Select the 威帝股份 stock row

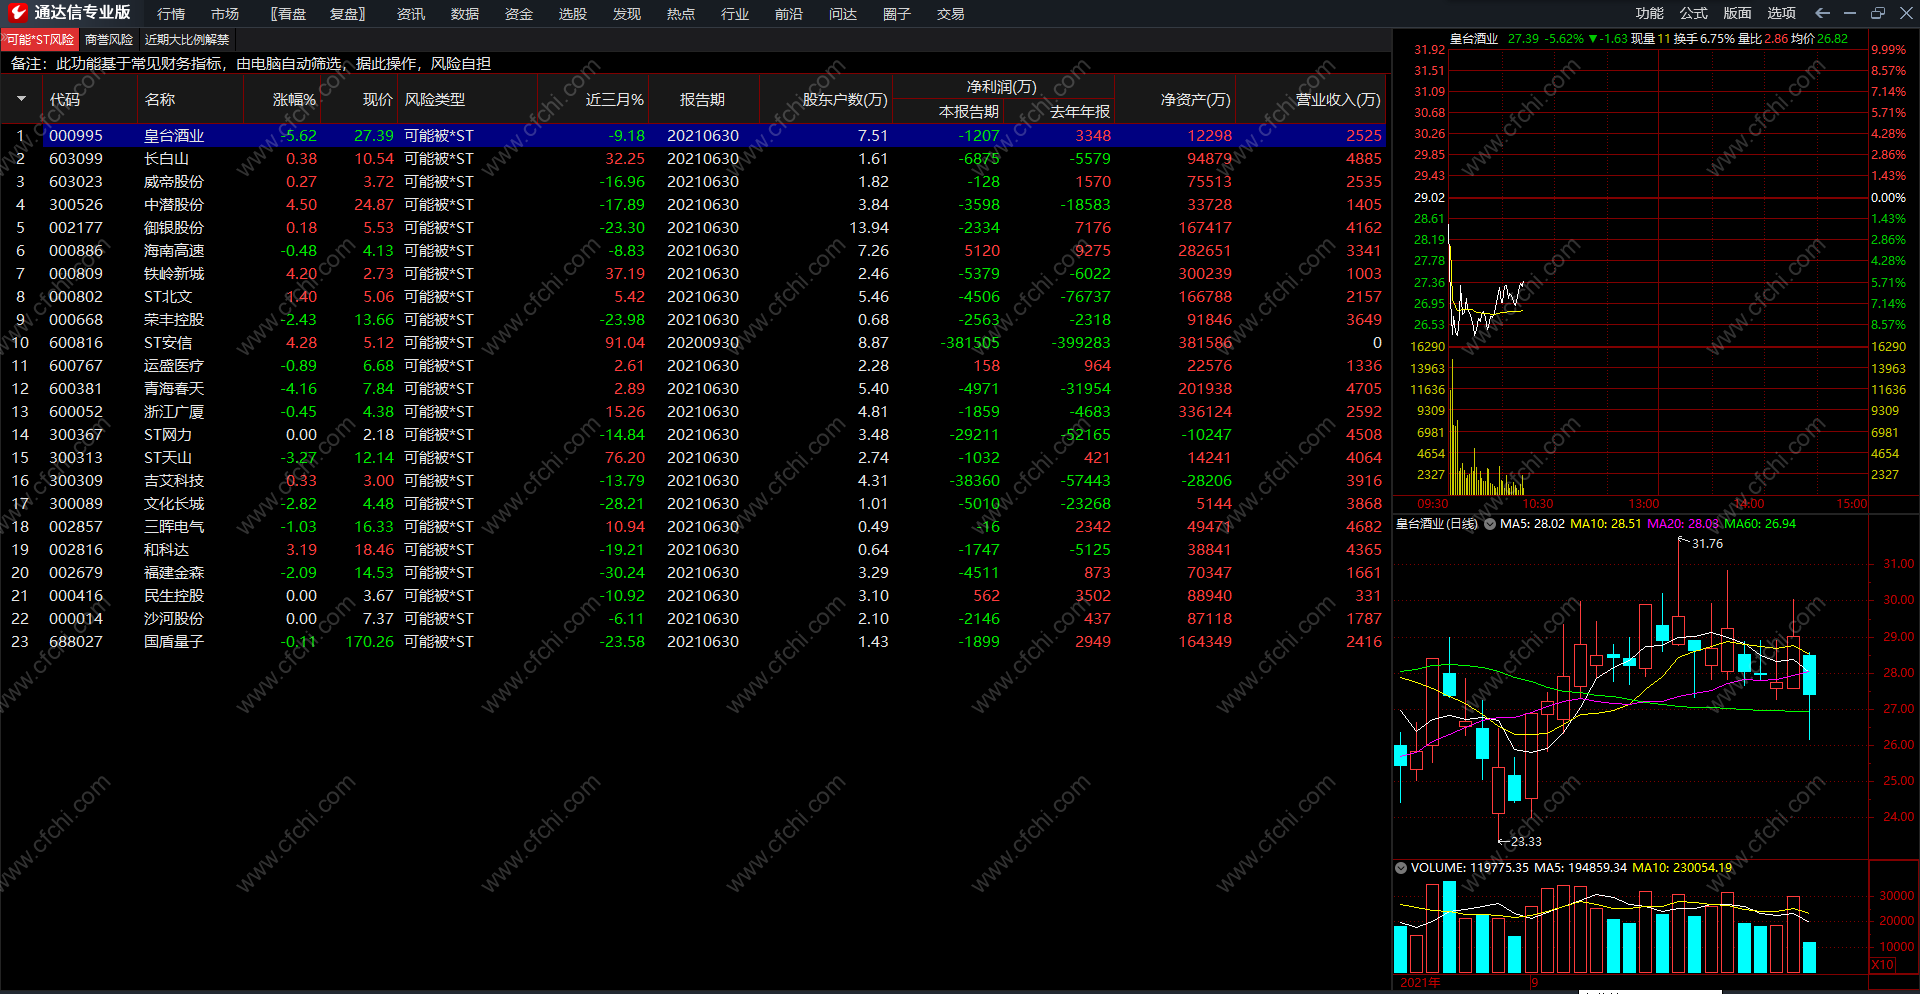coord(694,182)
